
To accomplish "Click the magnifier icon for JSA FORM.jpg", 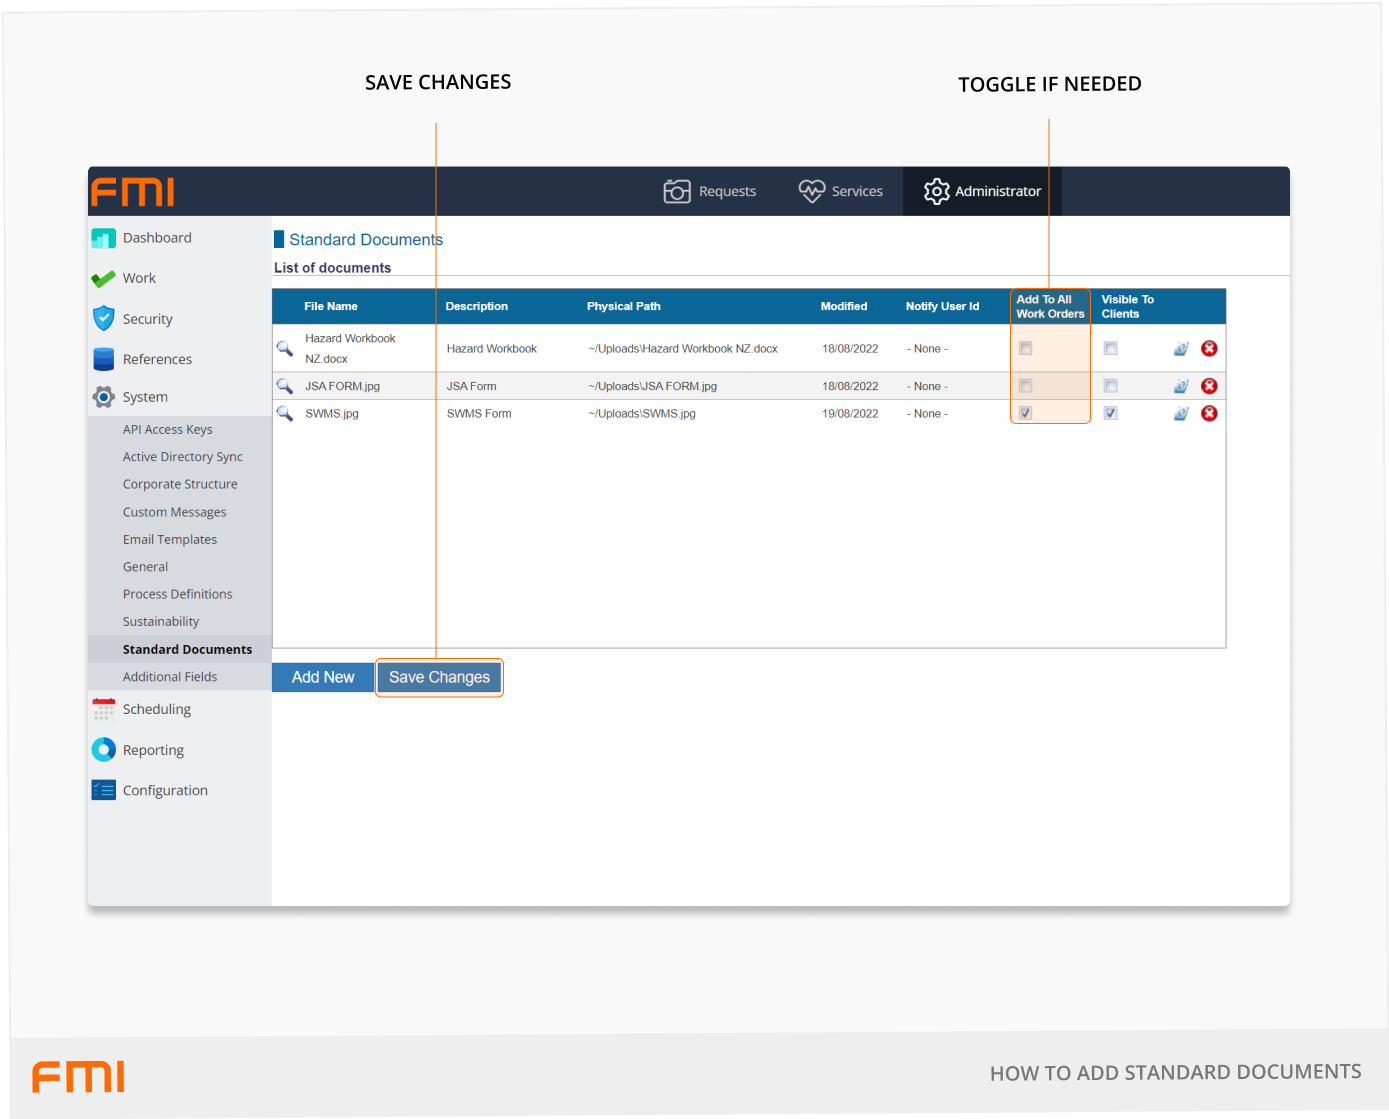I will (285, 386).
